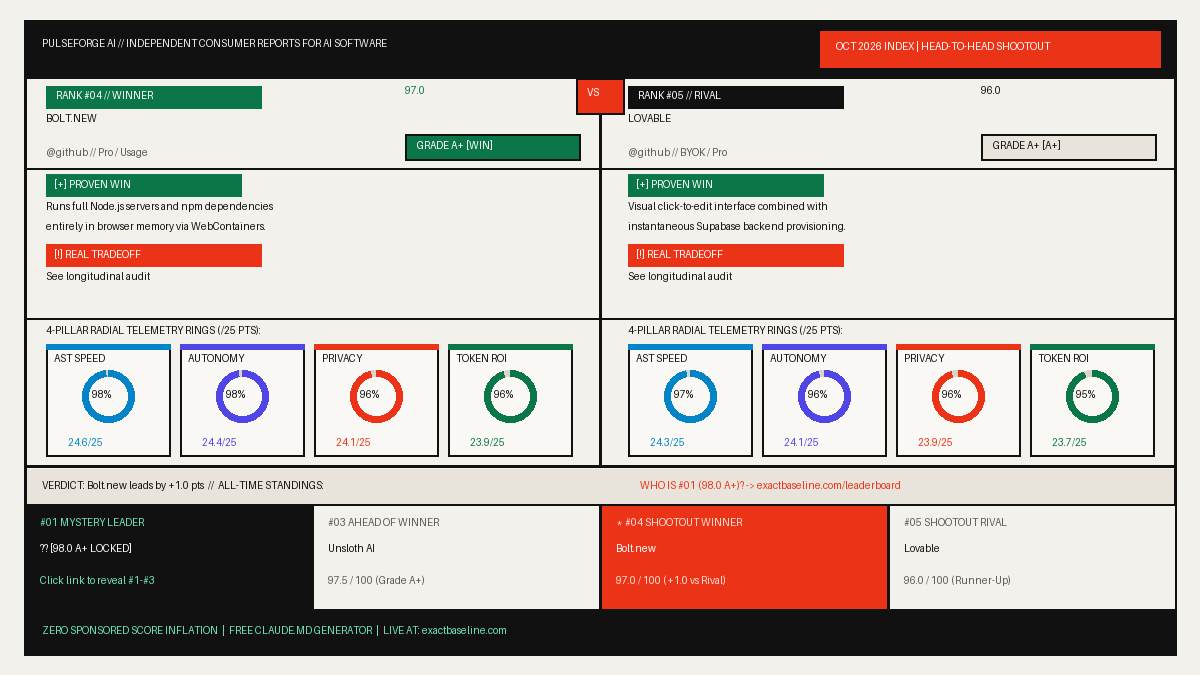Click the "PROVEN WIN" label under Lovable
Viewport: 1200px width, 675px height.
coord(726,186)
